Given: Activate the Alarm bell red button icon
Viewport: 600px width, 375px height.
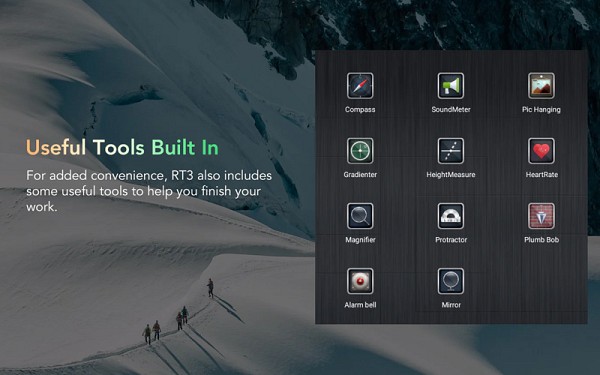Looking at the screenshot, I should [360, 281].
